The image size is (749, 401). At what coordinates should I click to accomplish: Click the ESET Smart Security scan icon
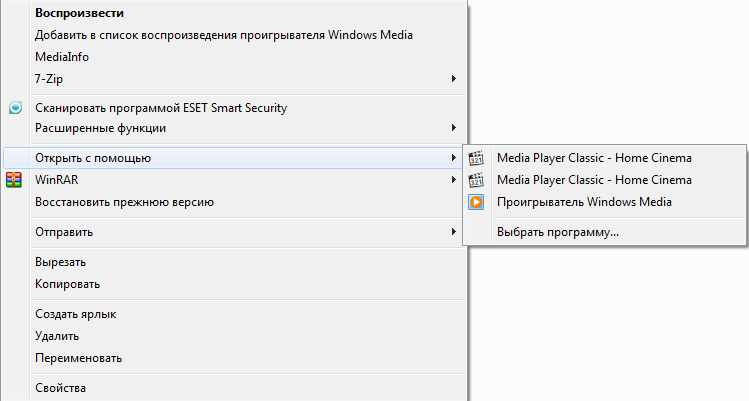[15, 108]
